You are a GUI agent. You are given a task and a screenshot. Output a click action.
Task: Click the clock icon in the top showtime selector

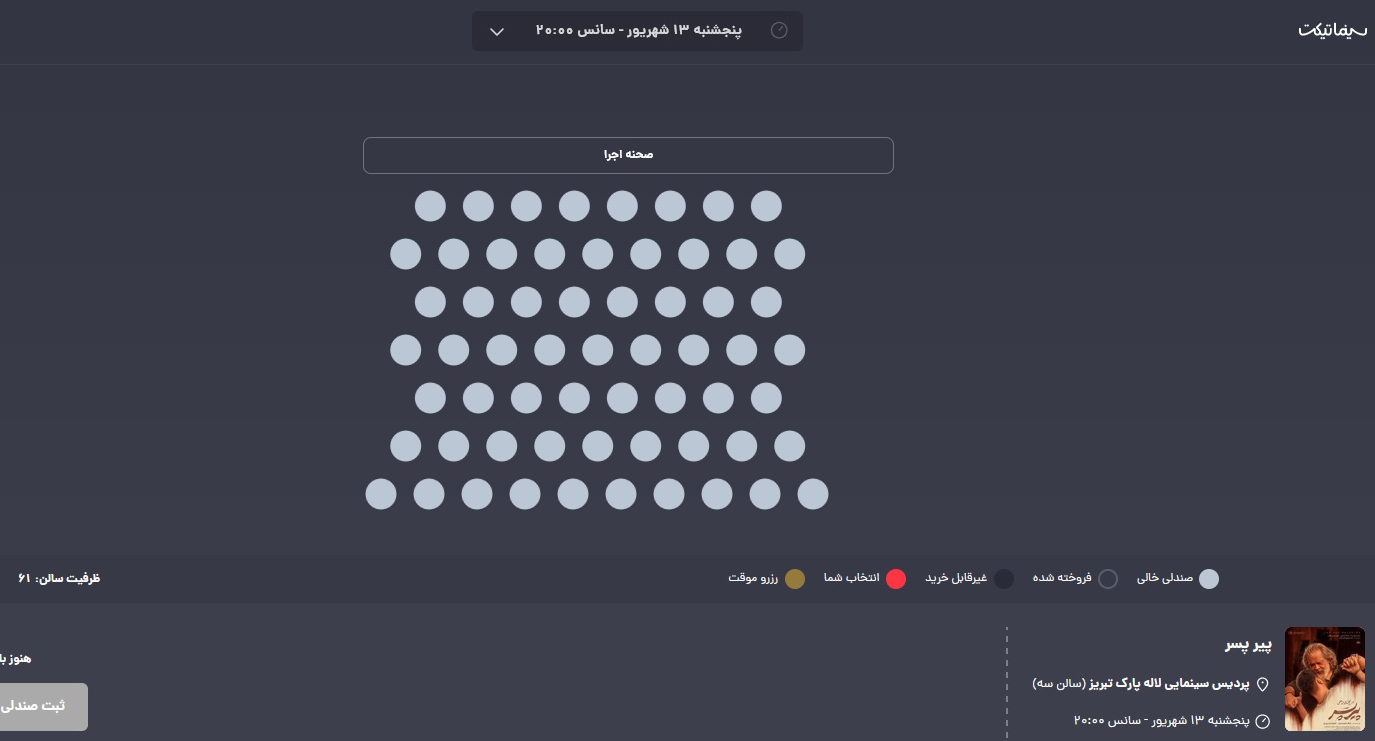779,30
